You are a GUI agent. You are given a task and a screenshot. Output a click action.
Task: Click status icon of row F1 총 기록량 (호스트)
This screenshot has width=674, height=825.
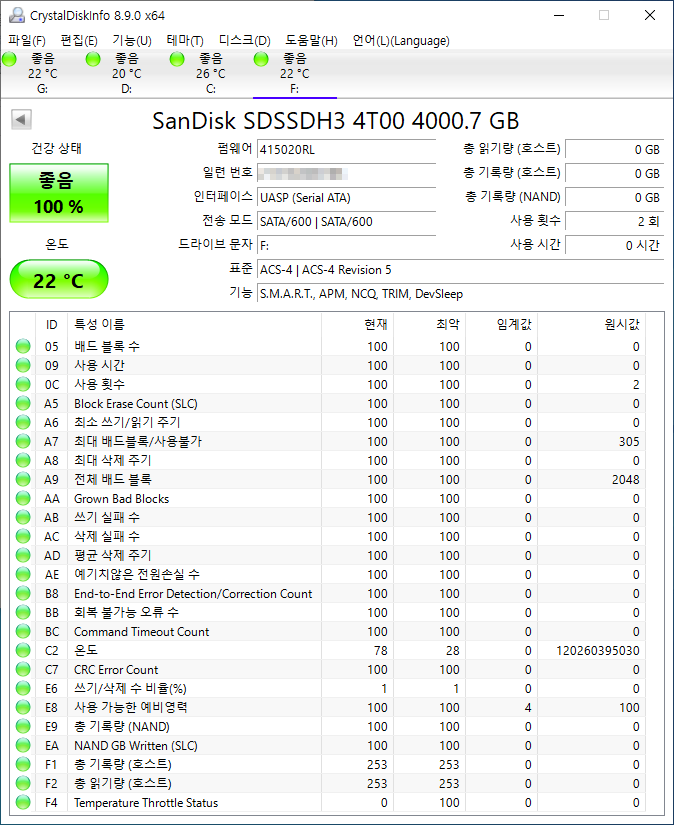[x=23, y=764]
